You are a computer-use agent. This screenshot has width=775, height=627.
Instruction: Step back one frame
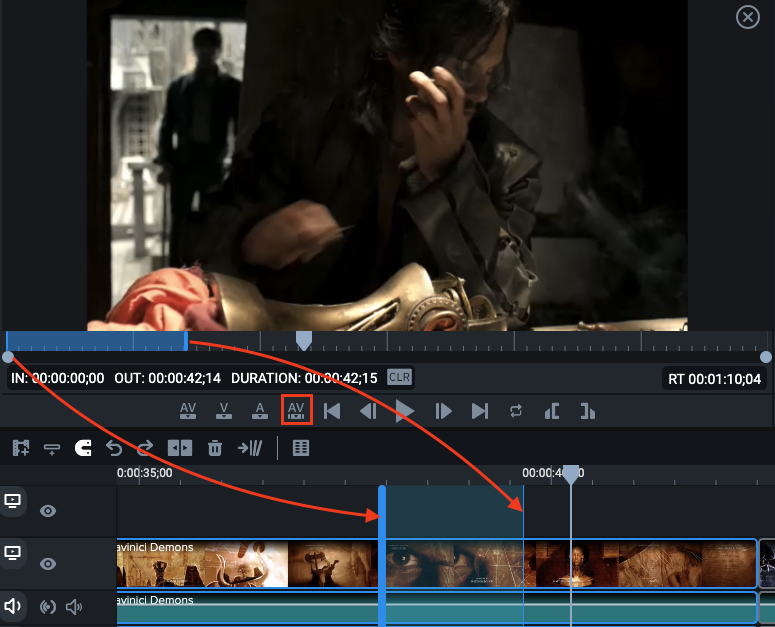[x=368, y=411]
